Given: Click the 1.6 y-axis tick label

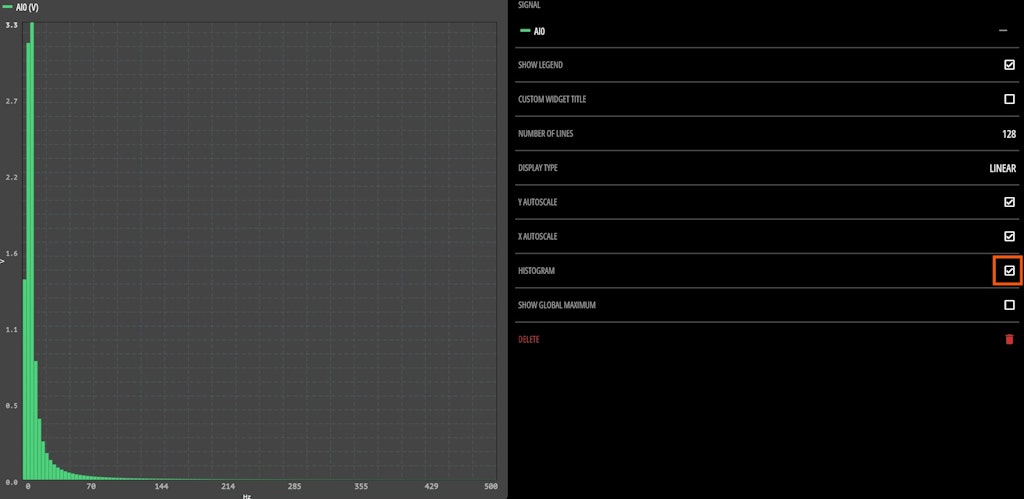Looking at the screenshot, I should pyautogui.click(x=11, y=253).
